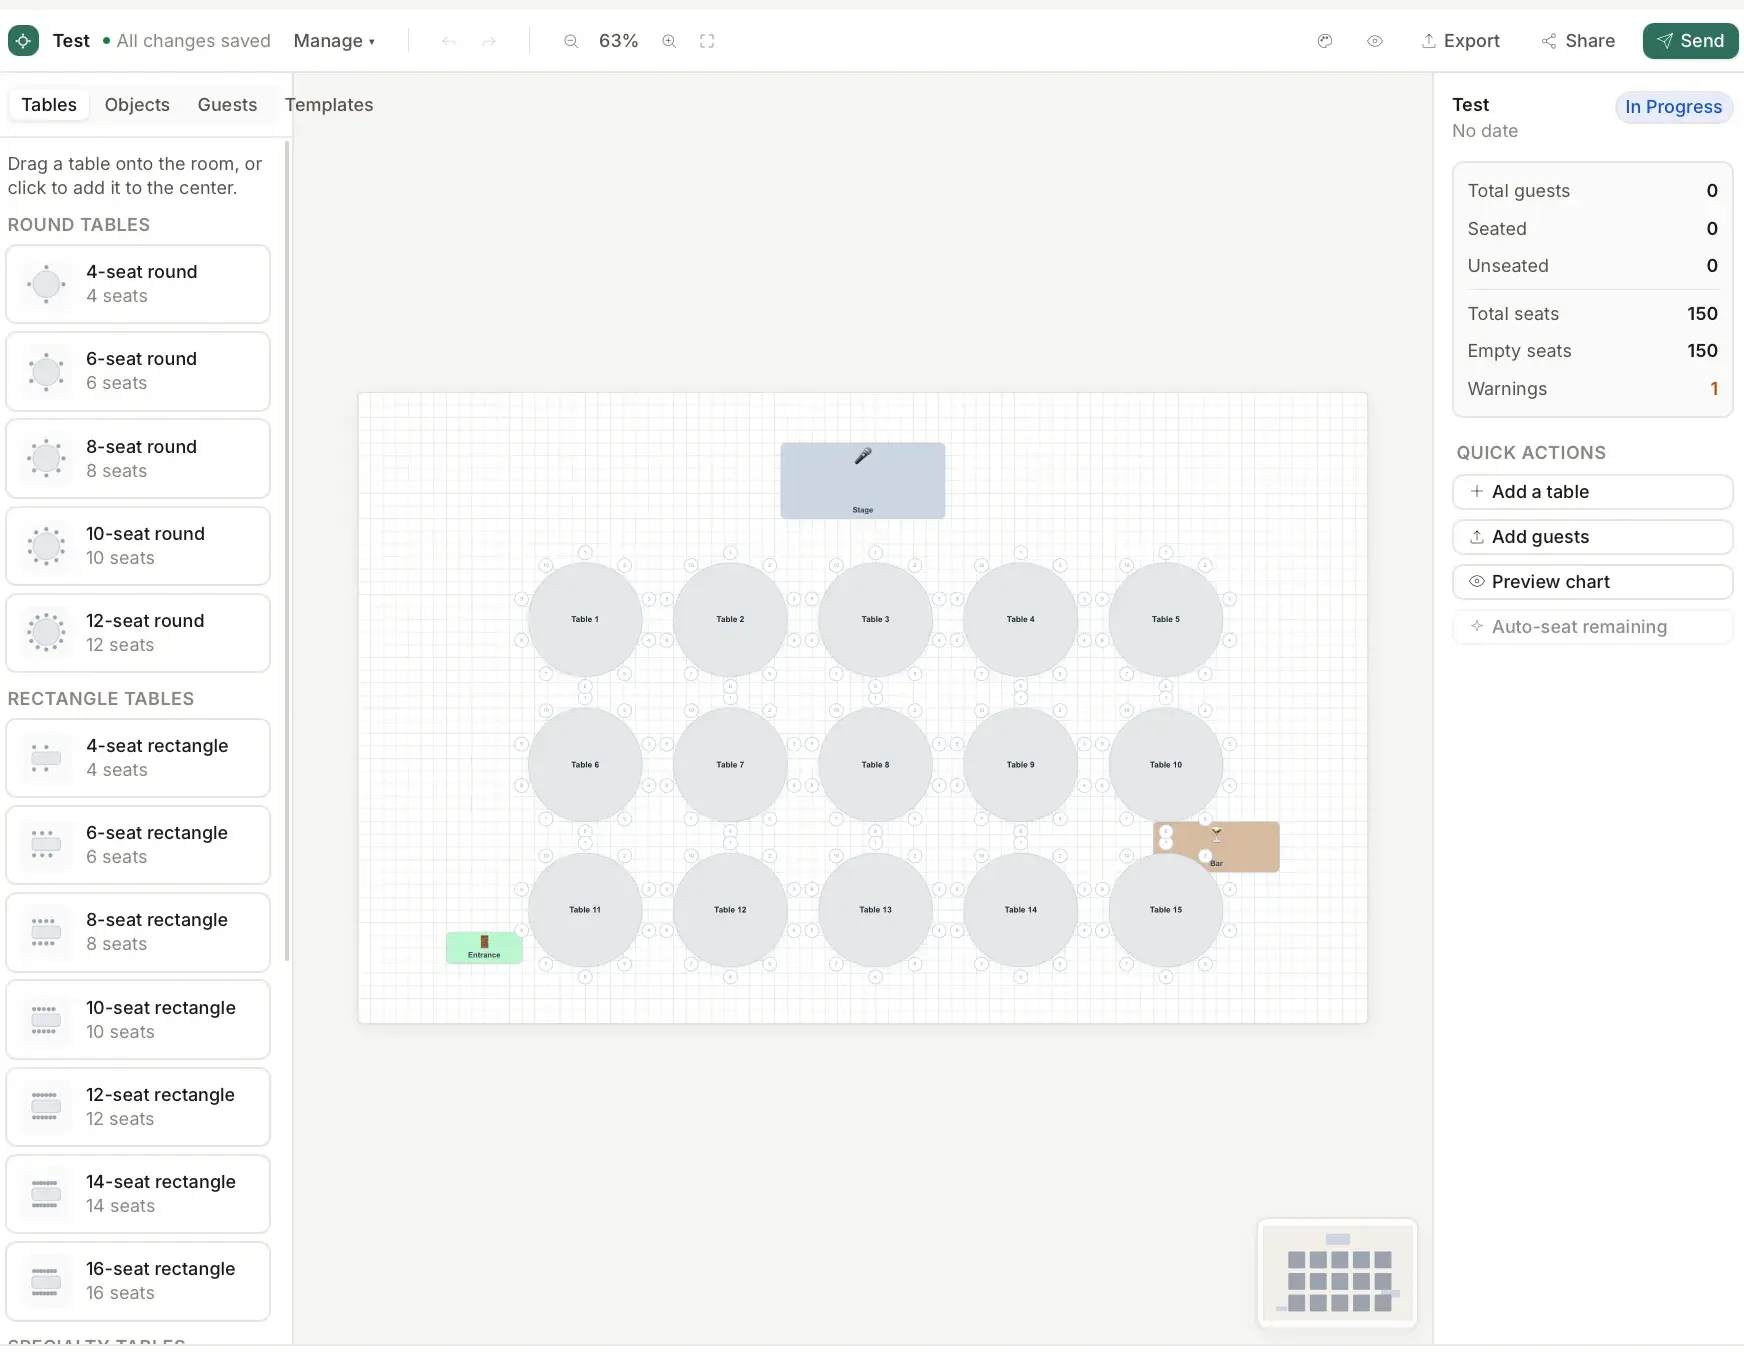Click the microphone icon on the Stage

[x=863, y=456]
